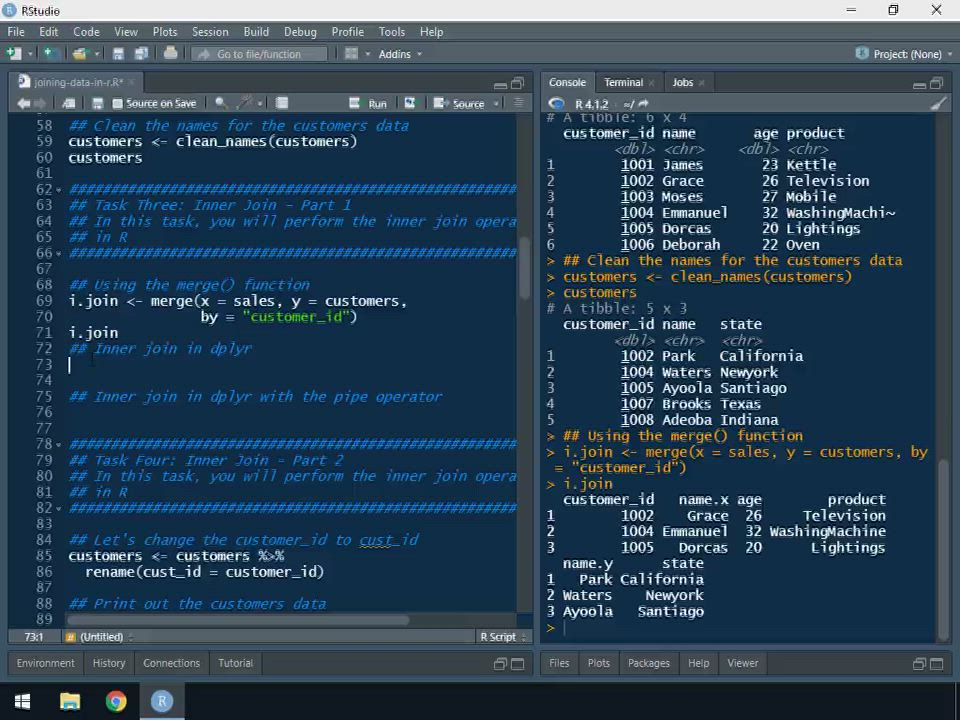
Task: Click the print document icon
Action: pyautogui.click(x=170, y=54)
